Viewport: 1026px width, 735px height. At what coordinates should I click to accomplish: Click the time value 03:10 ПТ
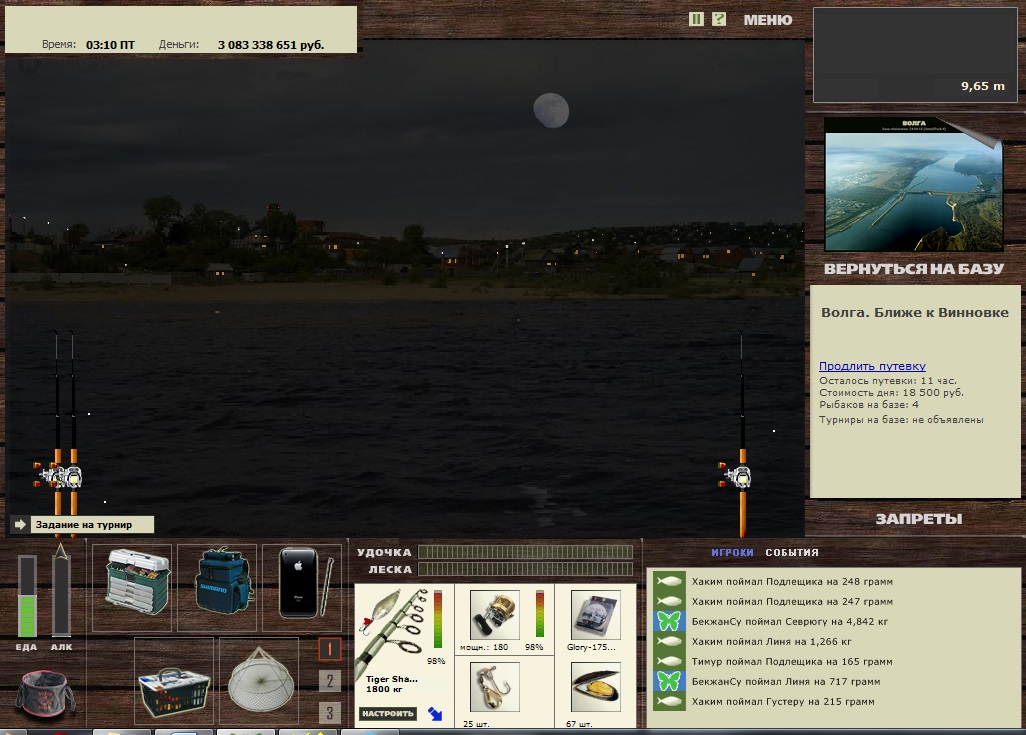110,45
